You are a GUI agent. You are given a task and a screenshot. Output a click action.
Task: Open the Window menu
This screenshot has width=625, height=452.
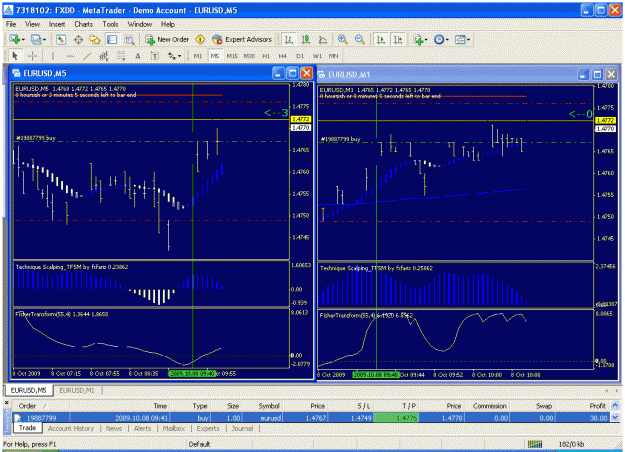[x=140, y=24]
